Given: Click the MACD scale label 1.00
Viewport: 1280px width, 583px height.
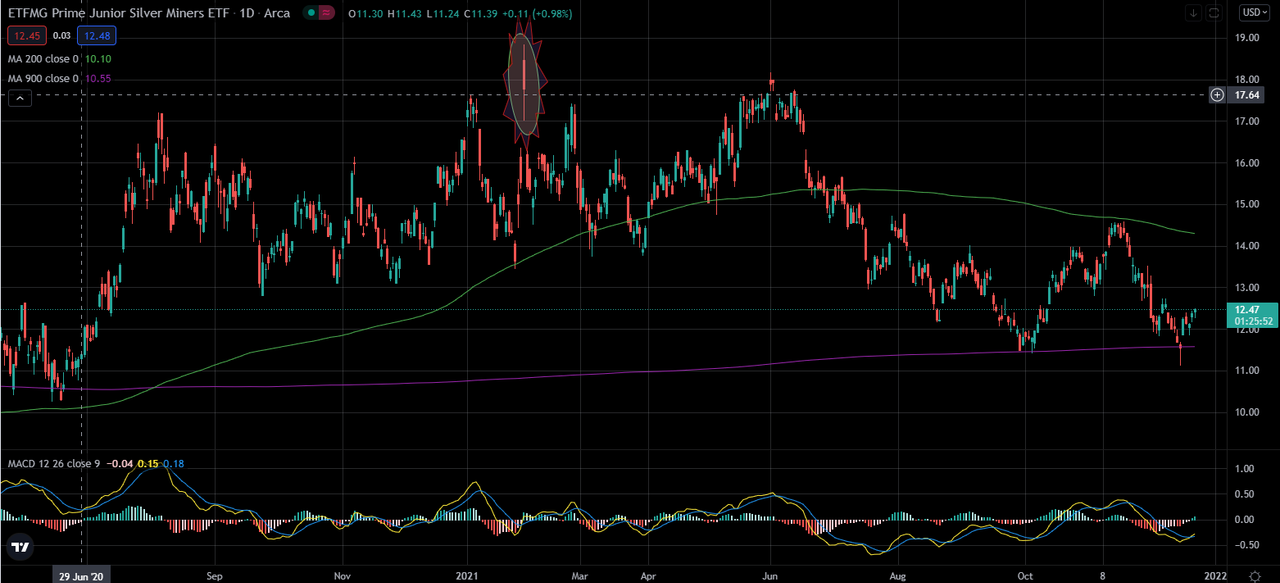Looking at the screenshot, I should [x=1246, y=468].
